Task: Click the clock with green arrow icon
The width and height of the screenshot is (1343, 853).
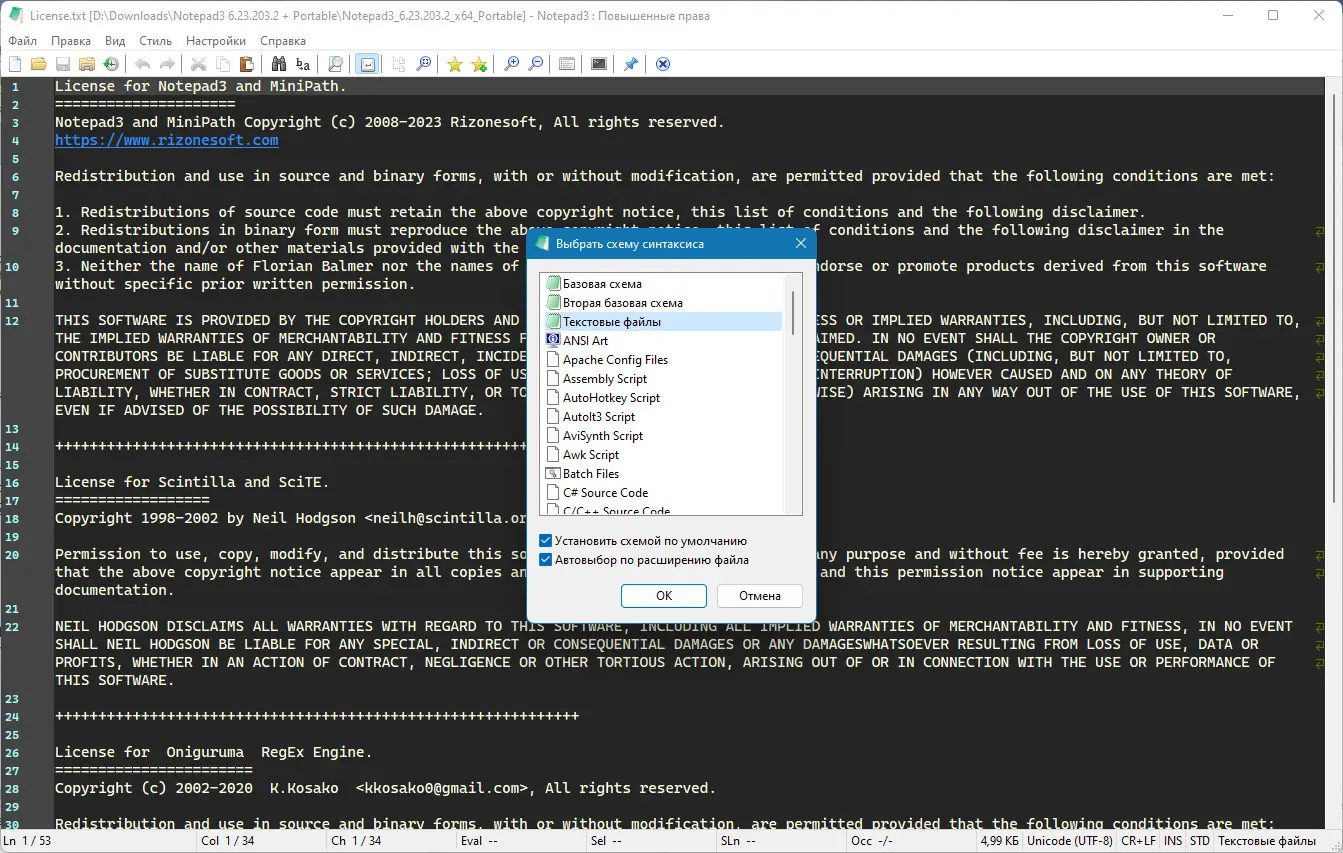Action: [x=111, y=64]
